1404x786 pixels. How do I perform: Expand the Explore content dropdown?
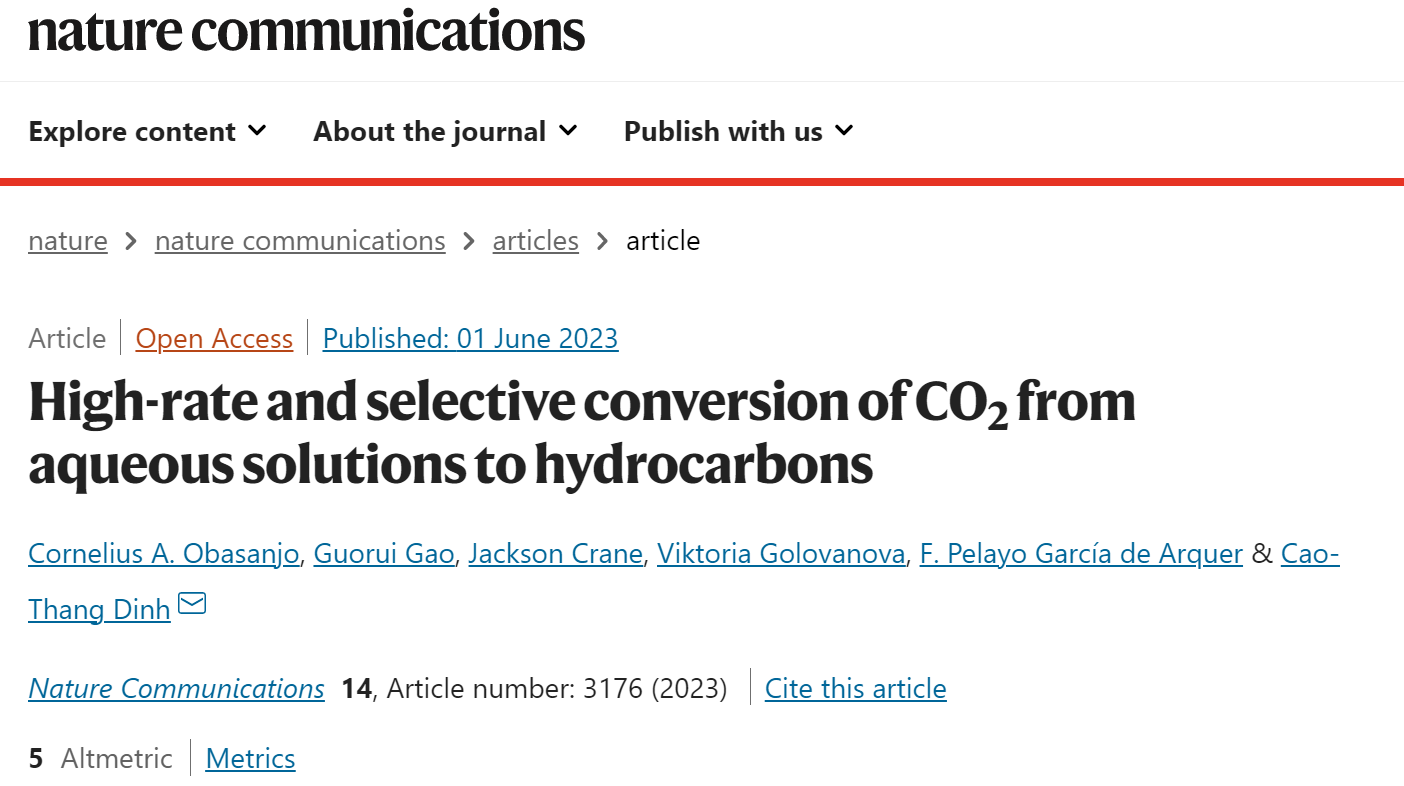(x=148, y=131)
